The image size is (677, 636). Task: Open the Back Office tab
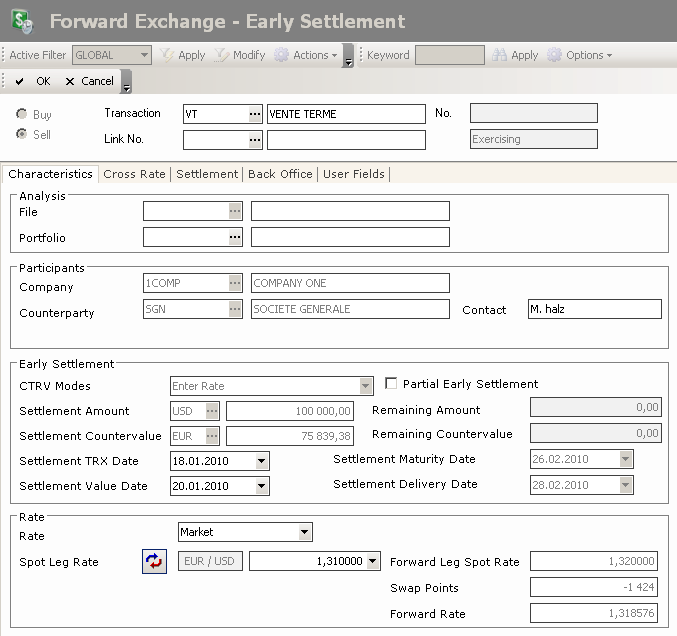pyautogui.click(x=280, y=174)
